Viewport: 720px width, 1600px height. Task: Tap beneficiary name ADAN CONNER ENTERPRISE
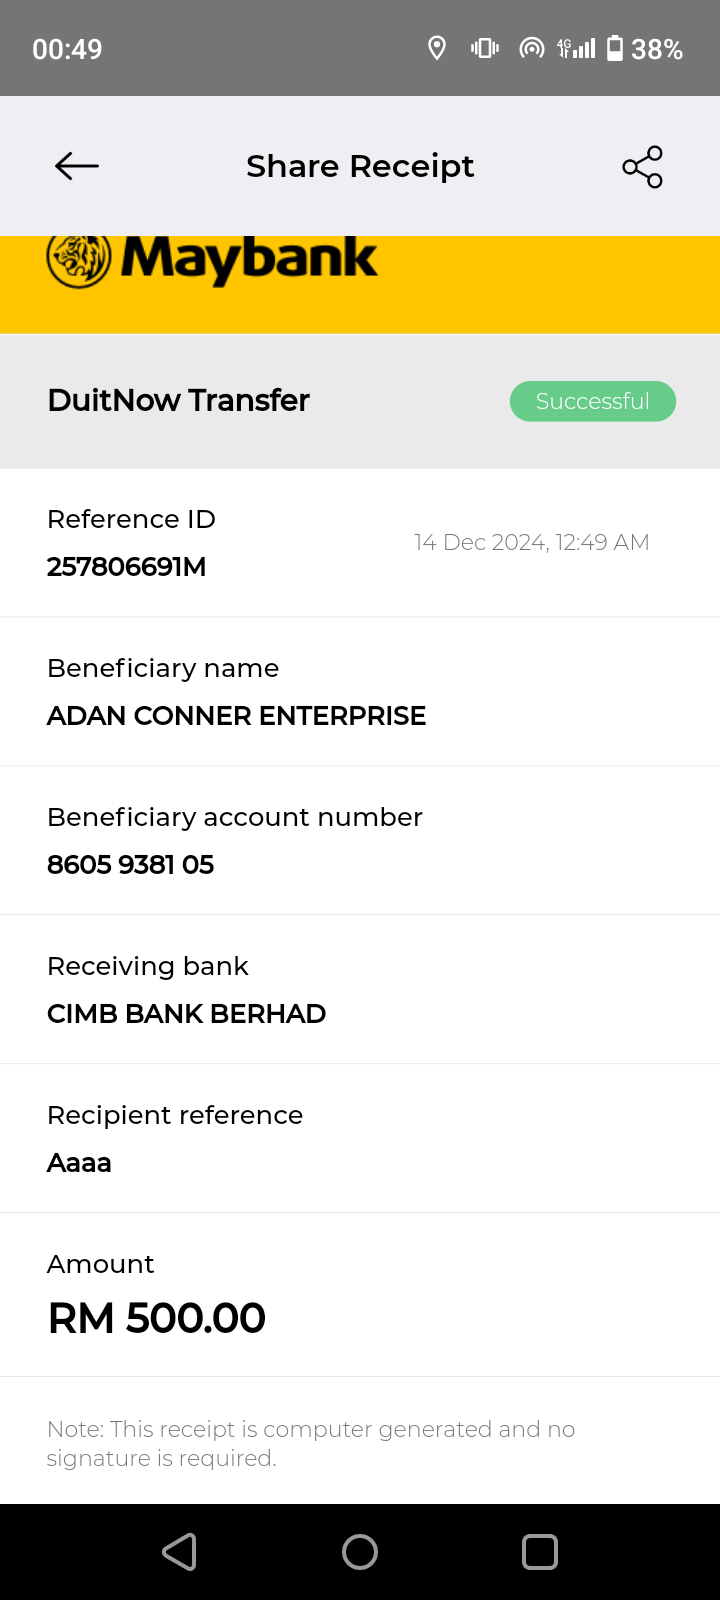point(237,716)
